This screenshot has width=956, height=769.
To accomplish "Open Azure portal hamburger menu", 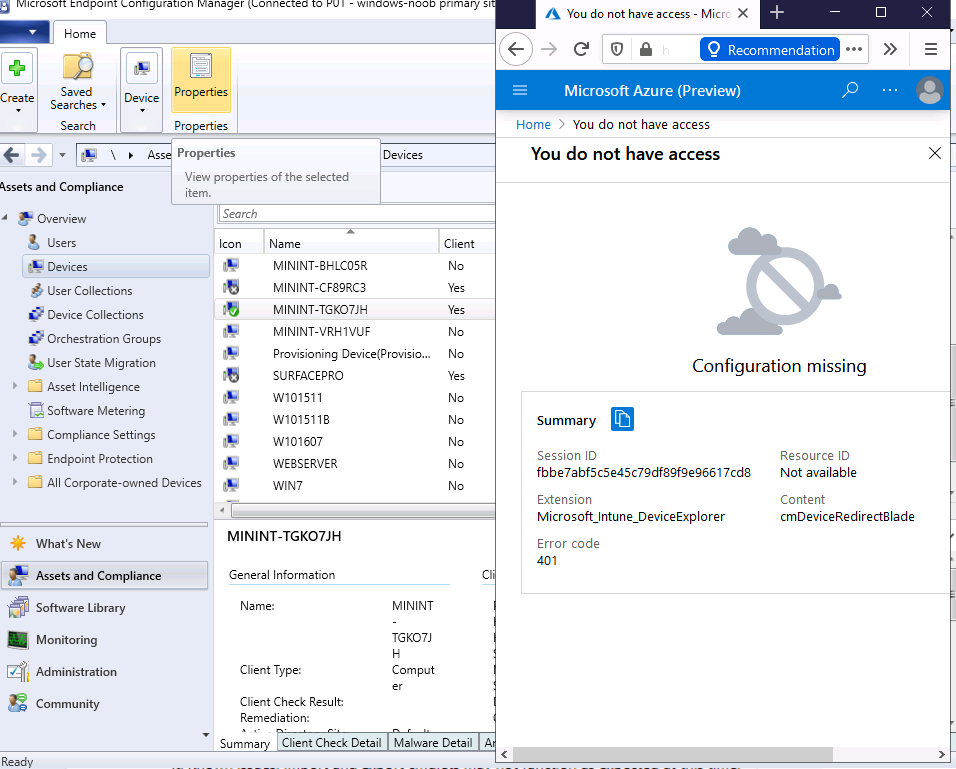I will pos(519,90).
